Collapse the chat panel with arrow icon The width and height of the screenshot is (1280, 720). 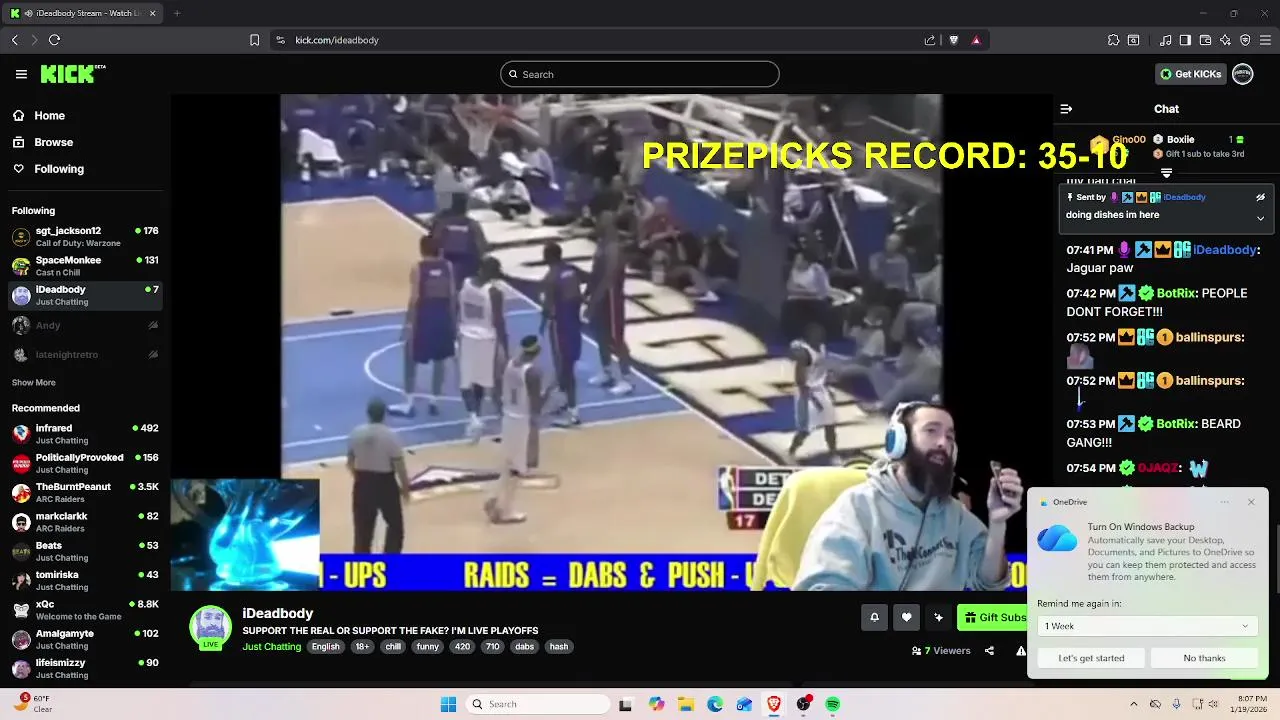tap(1066, 109)
